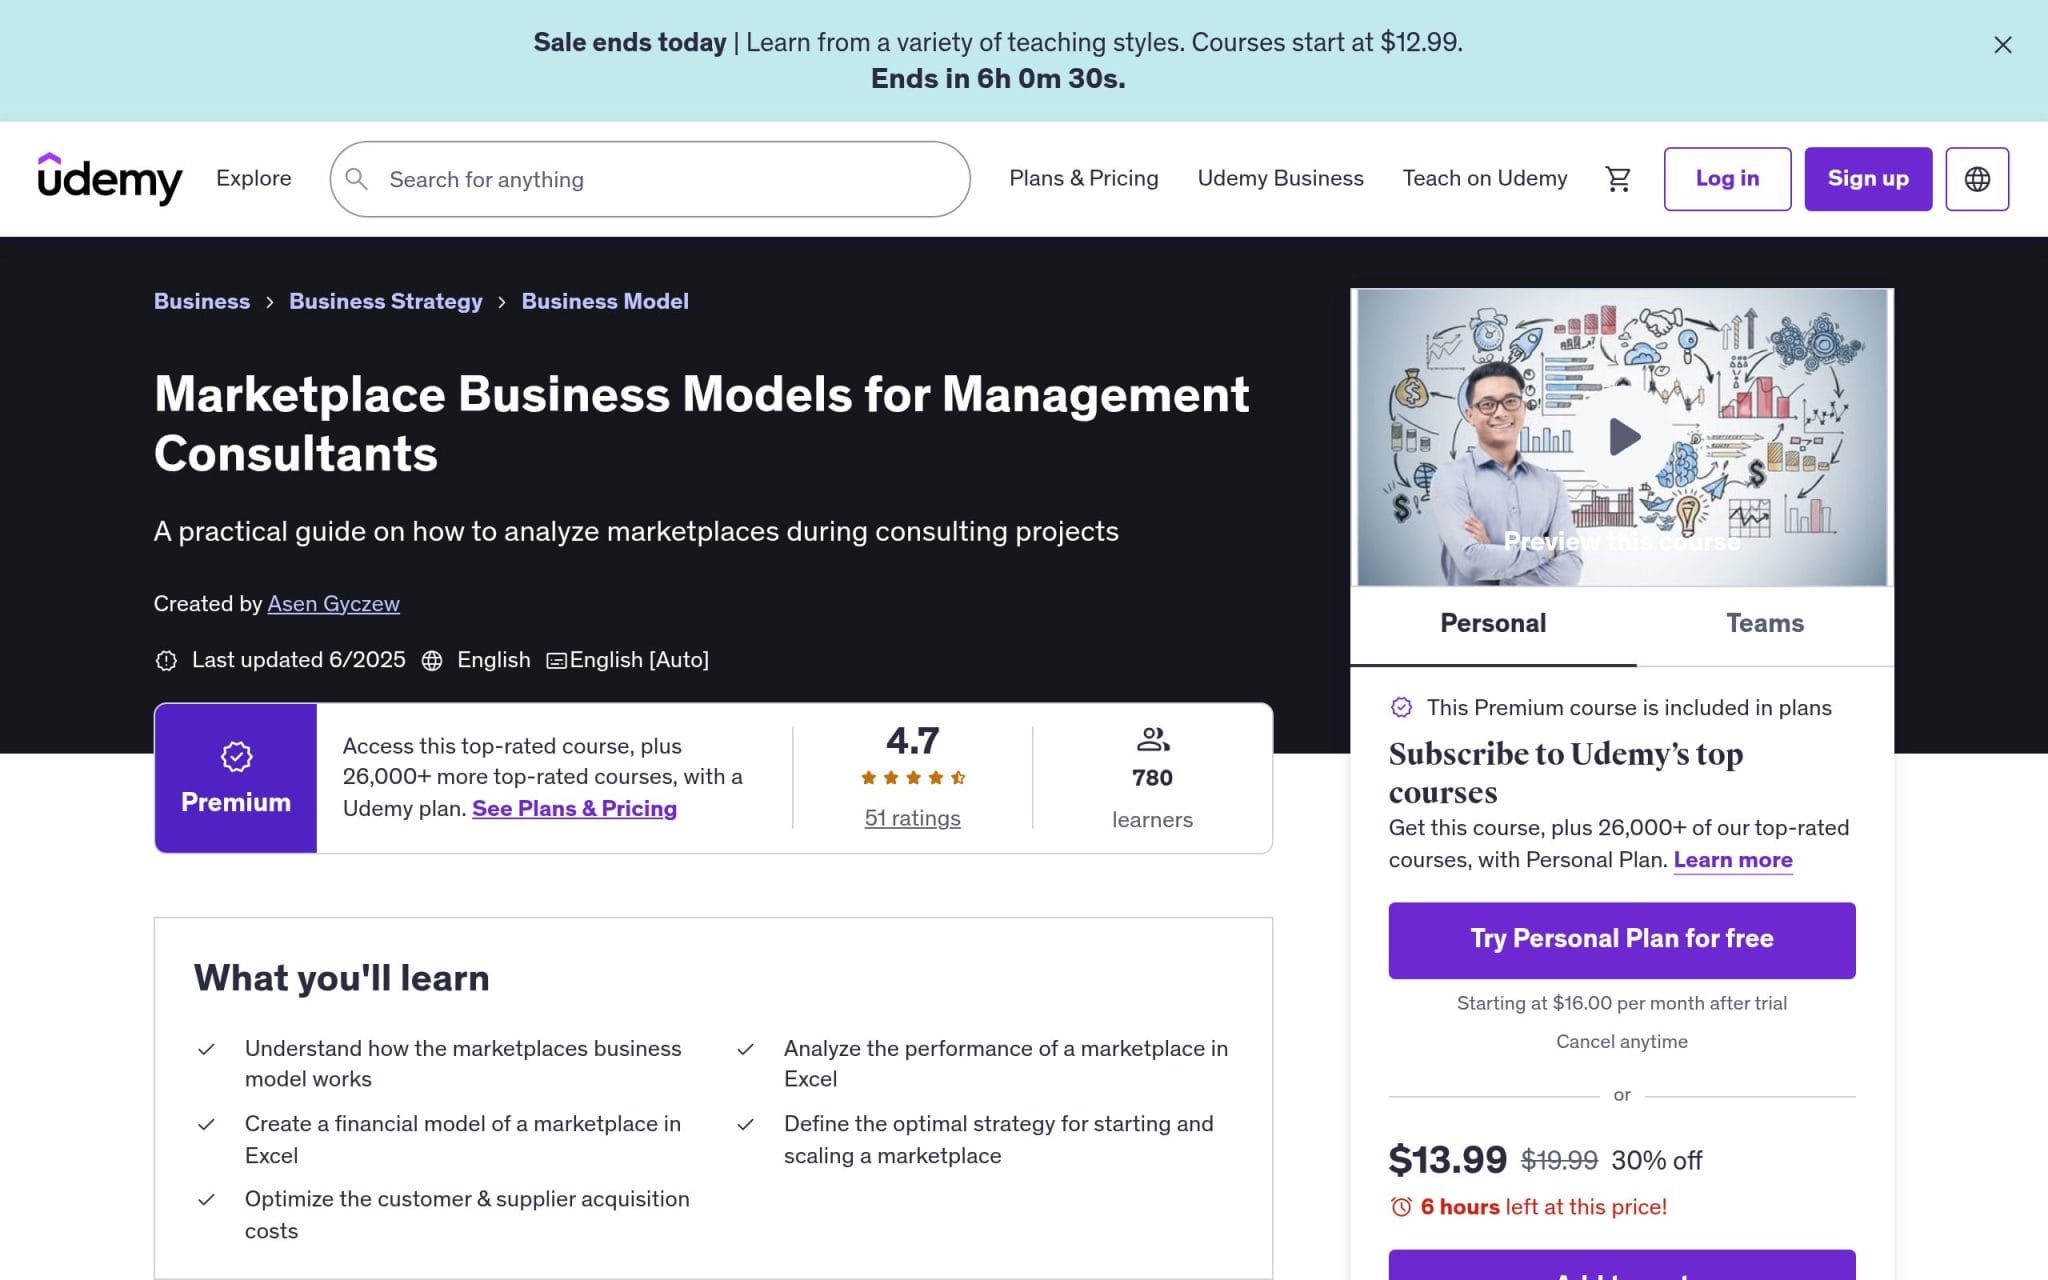
Task: Click the Premium included badge icon in sidebar
Action: (x=1401, y=707)
